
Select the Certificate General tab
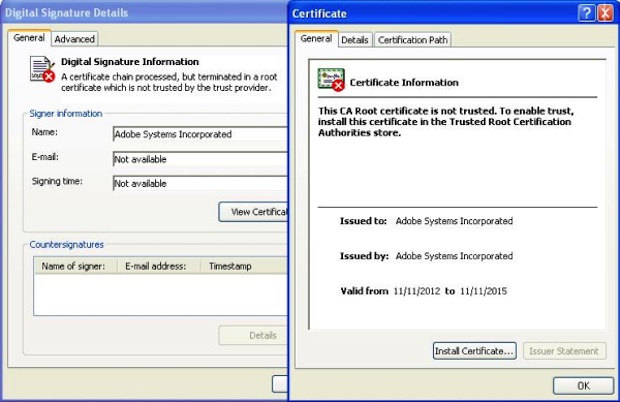[316, 39]
